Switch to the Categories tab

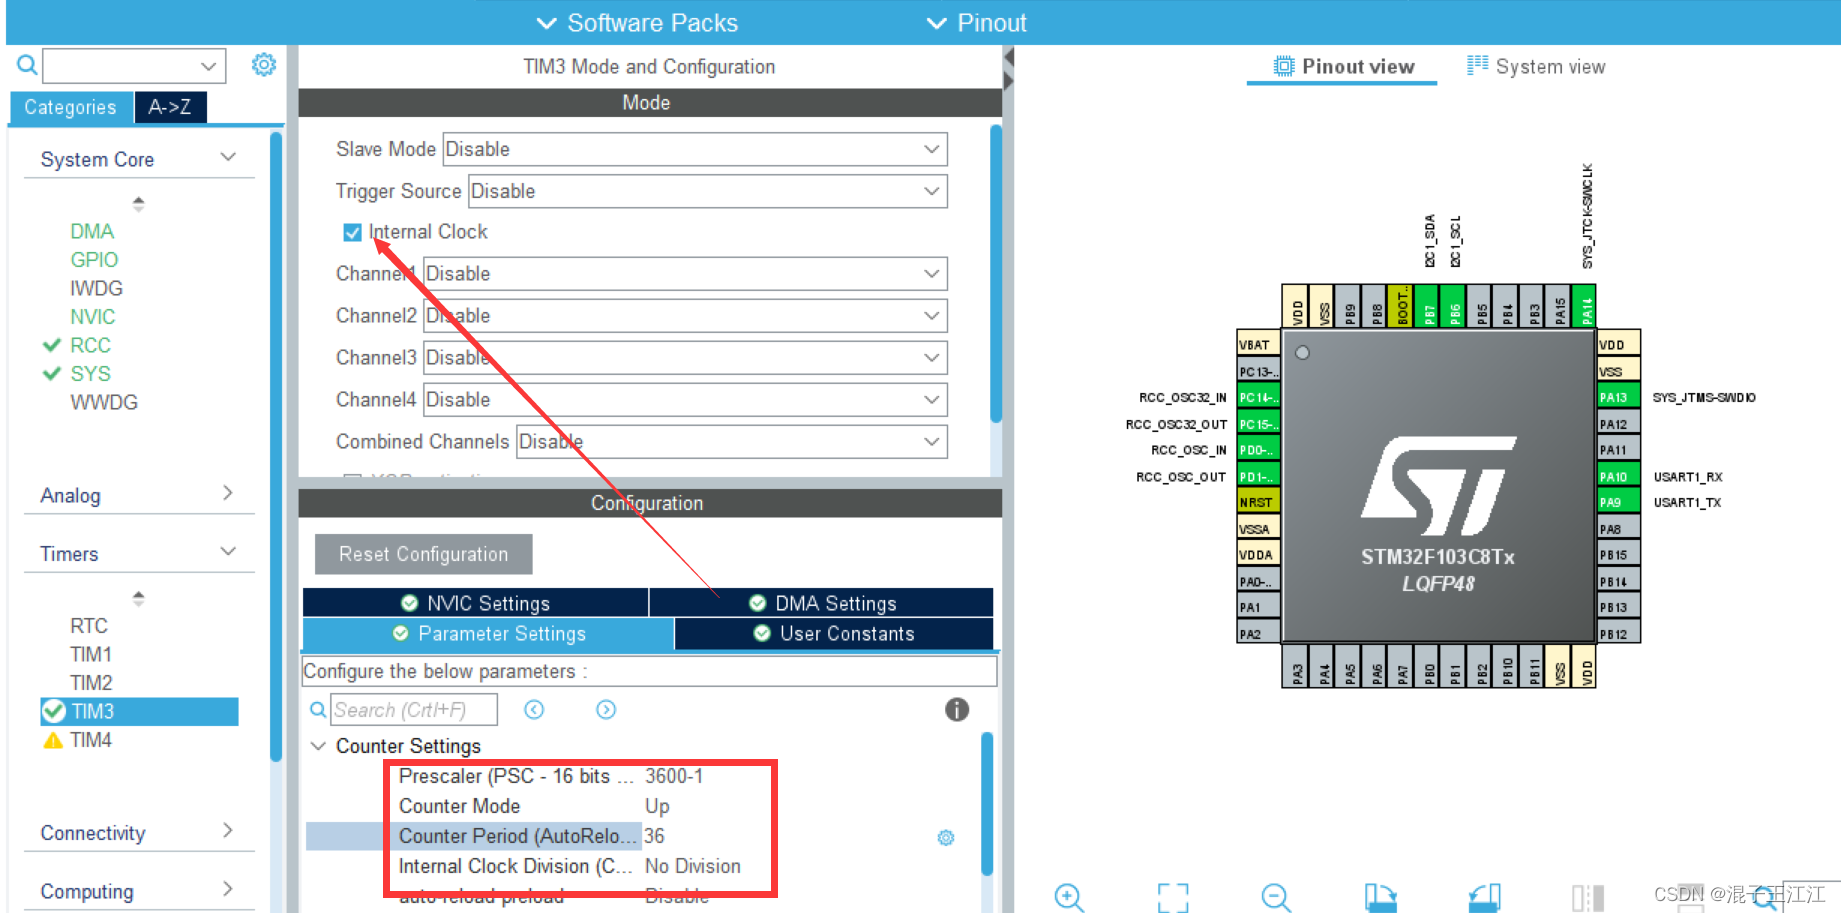pyautogui.click(x=70, y=107)
